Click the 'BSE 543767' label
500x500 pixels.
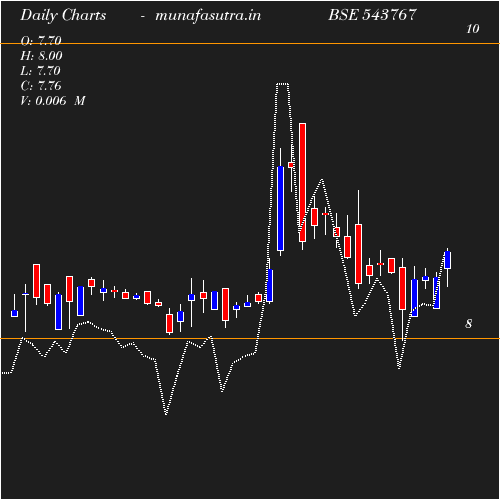[373, 15]
